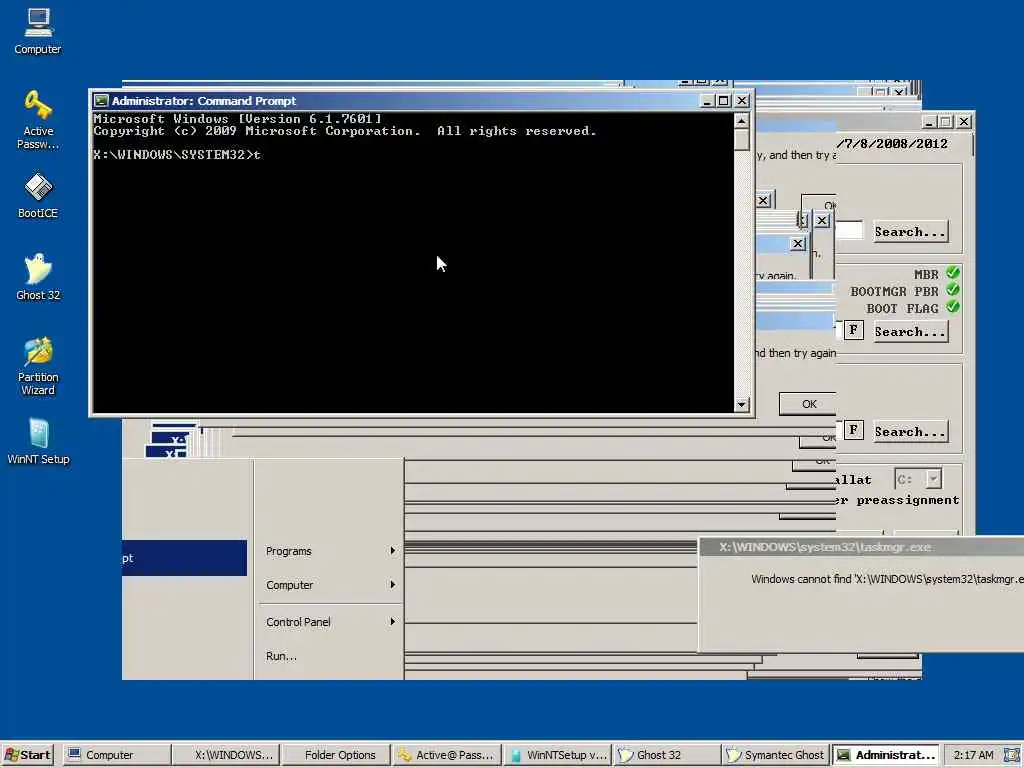Viewport: 1024px width, 768px height.
Task: Click the third Search... button in WinNTSetup
Action: (910, 432)
